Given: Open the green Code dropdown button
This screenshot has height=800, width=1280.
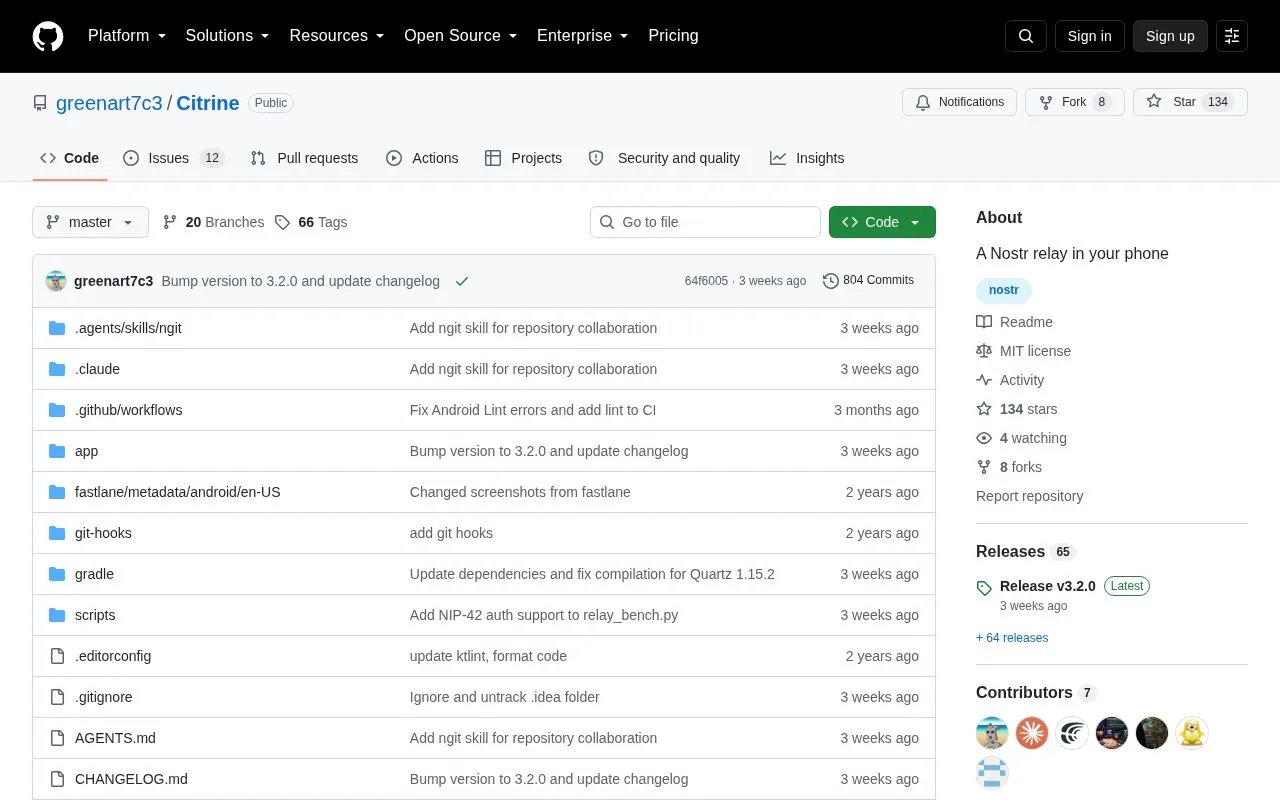Looking at the screenshot, I should (882, 222).
